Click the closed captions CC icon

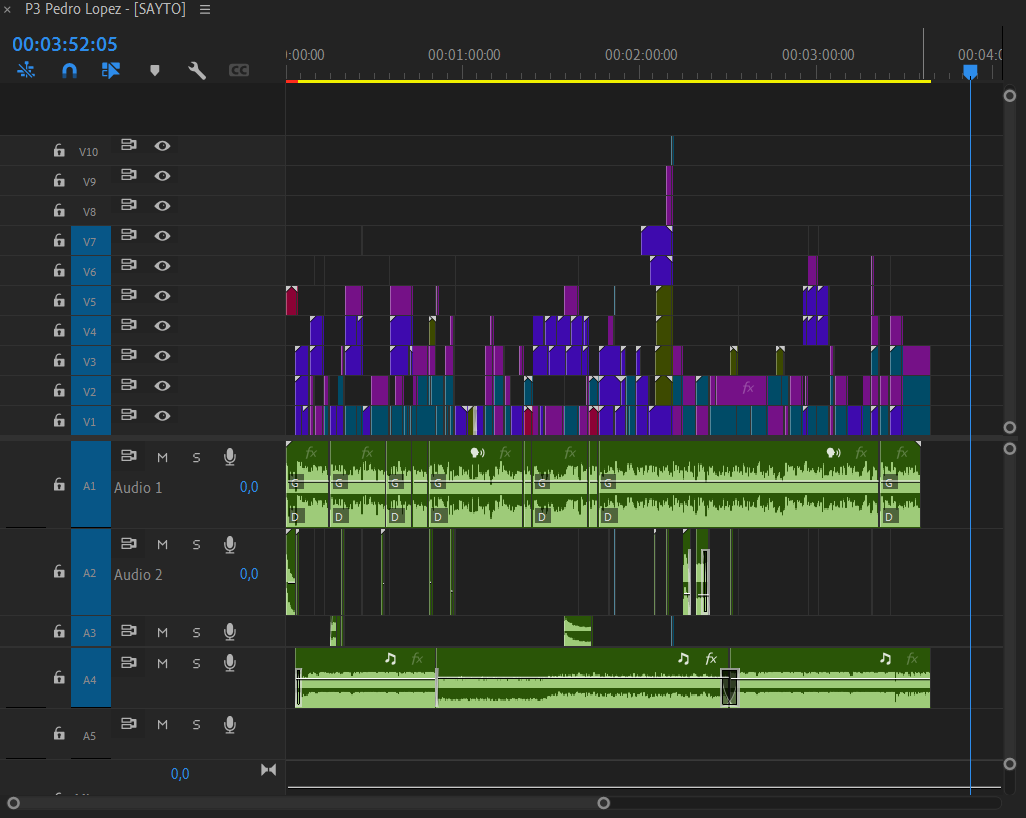tap(239, 70)
